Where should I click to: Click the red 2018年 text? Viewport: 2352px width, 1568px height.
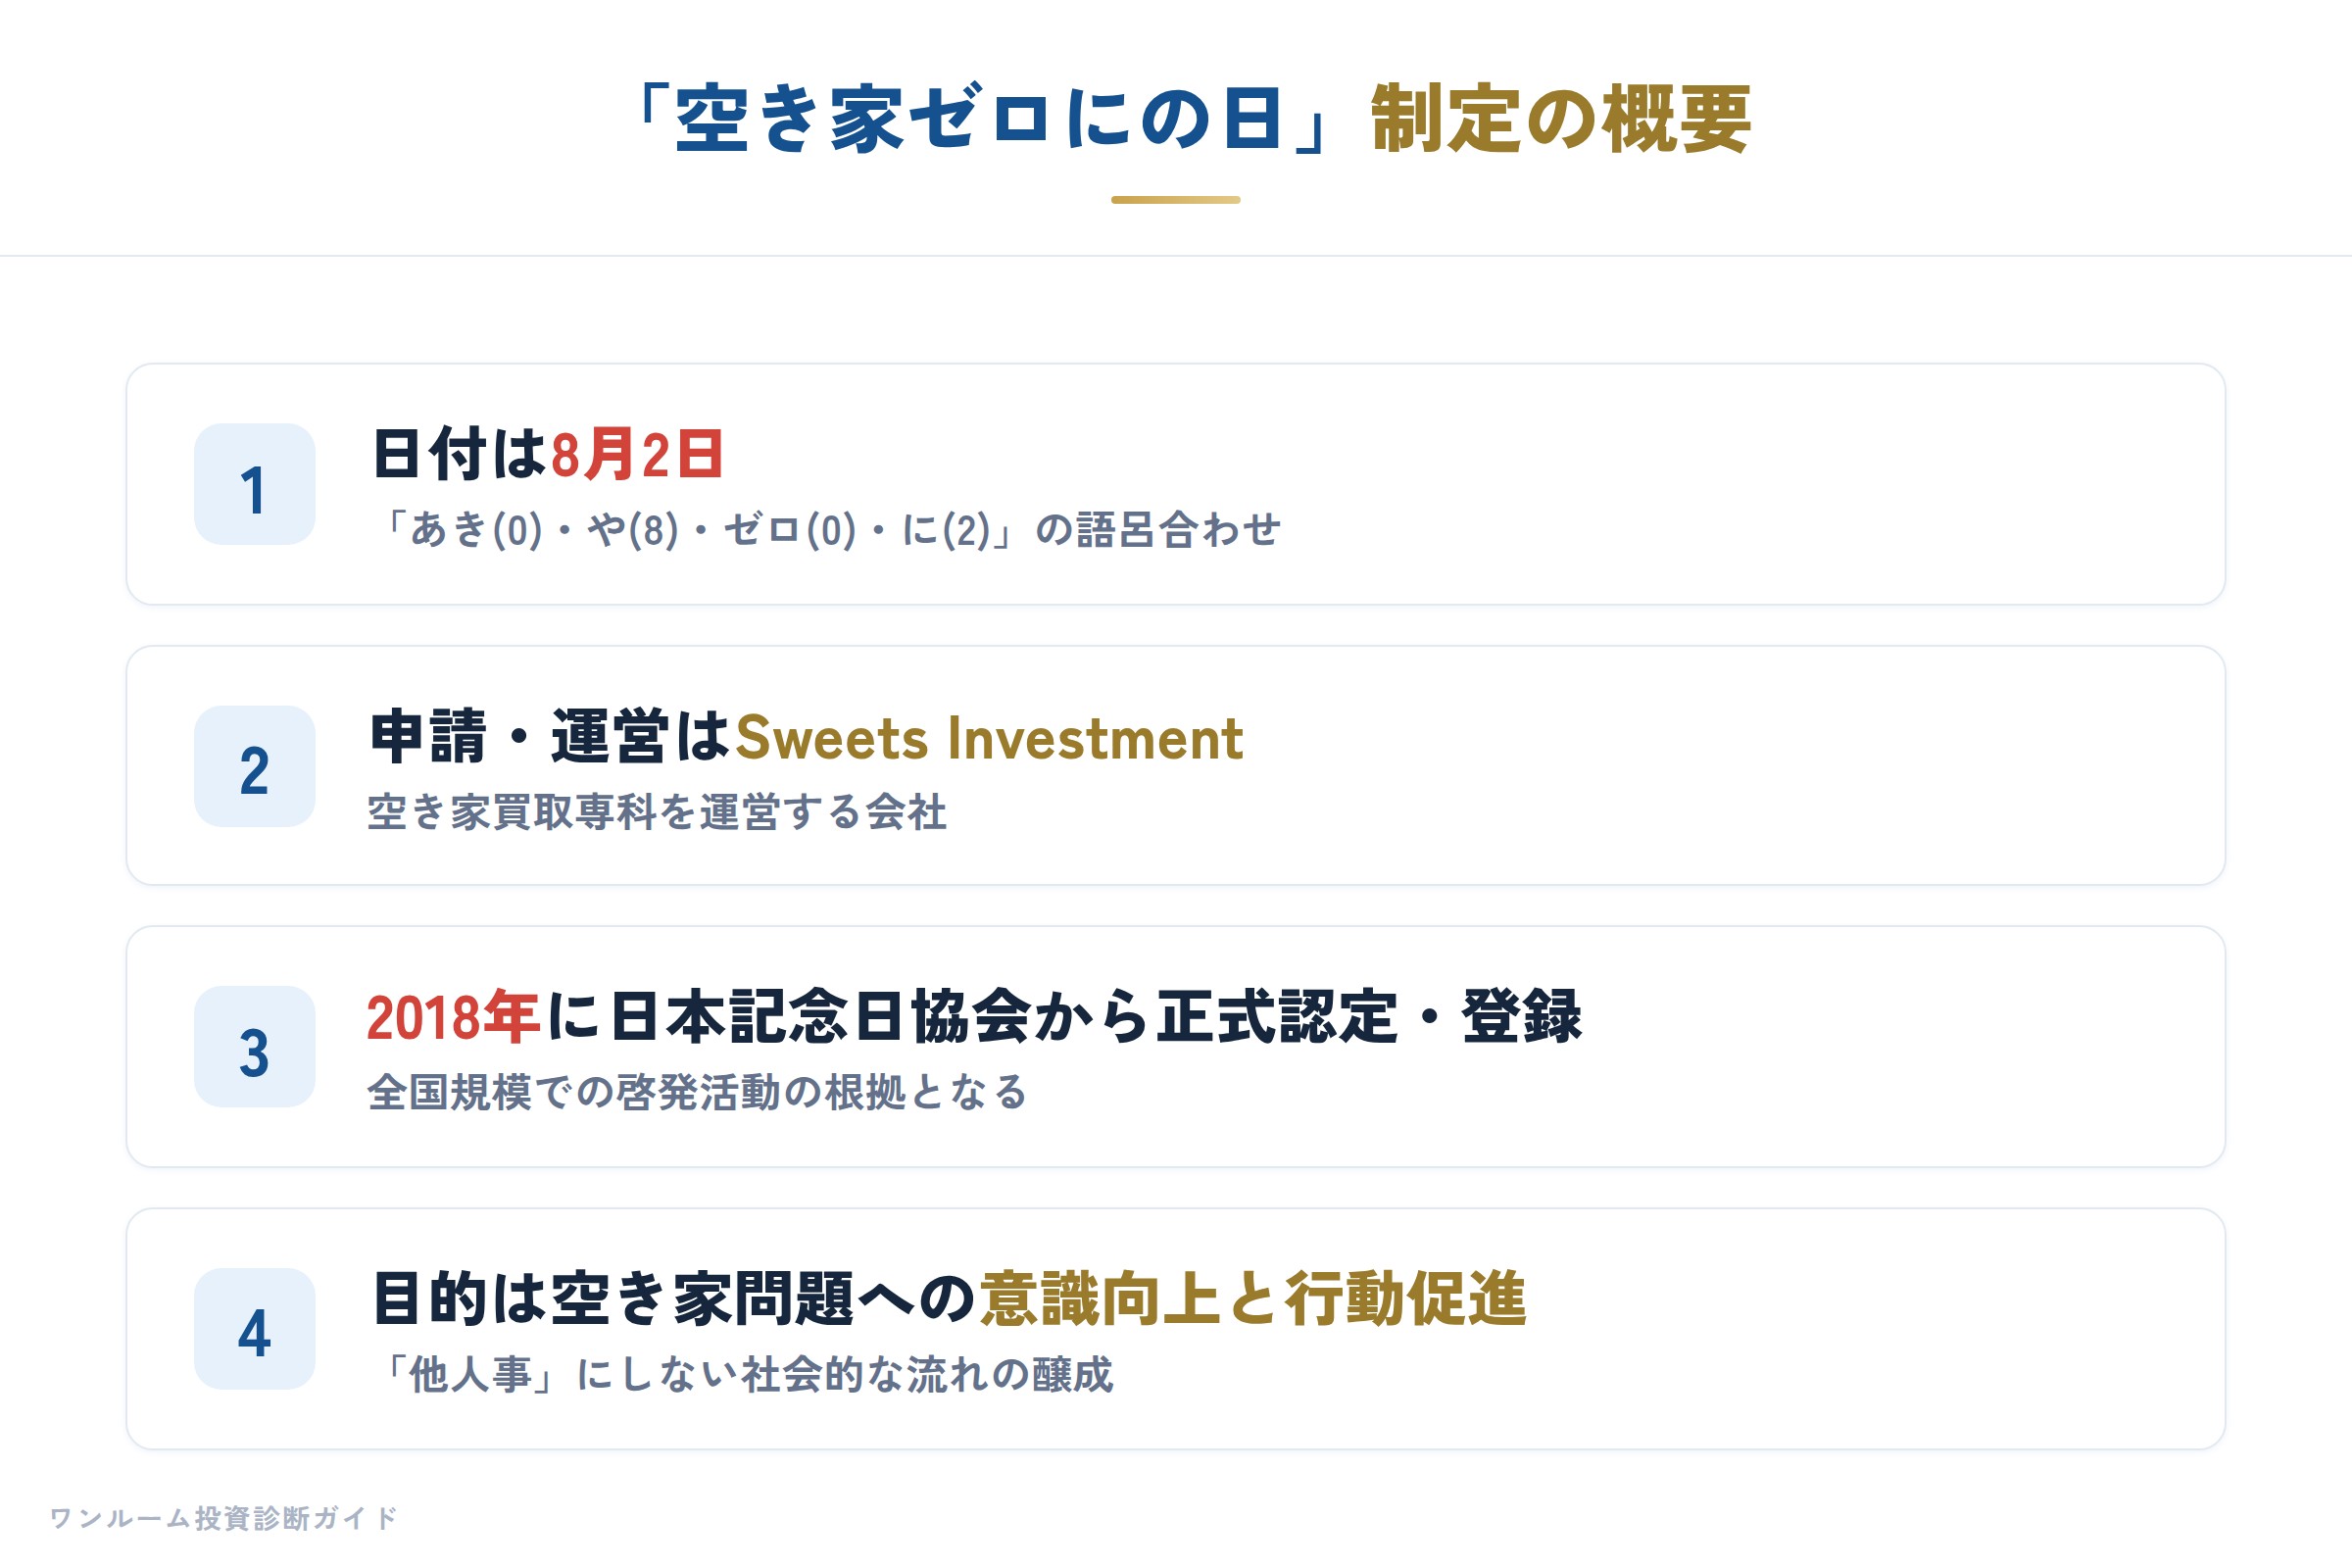[x=453, y=1018]
